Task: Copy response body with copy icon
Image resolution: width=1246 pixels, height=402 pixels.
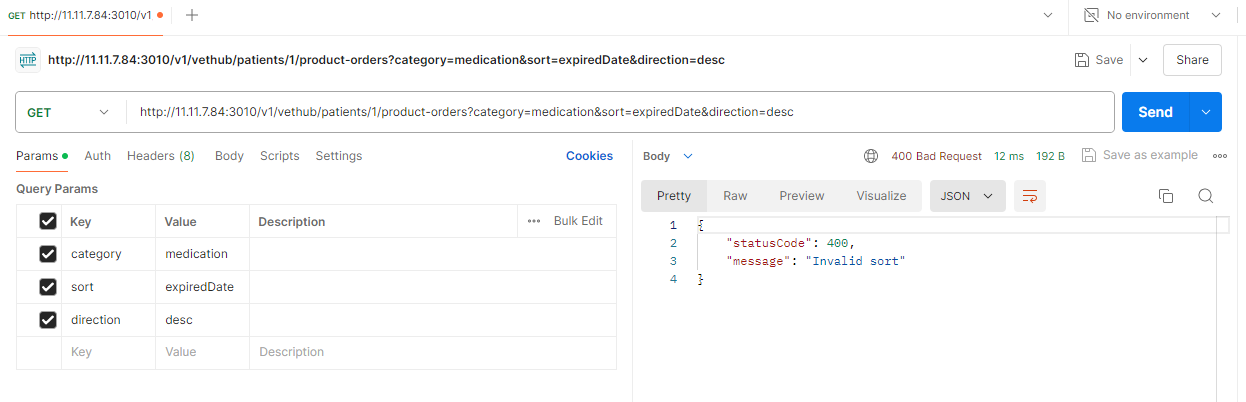Action: tap(1165, 196)
